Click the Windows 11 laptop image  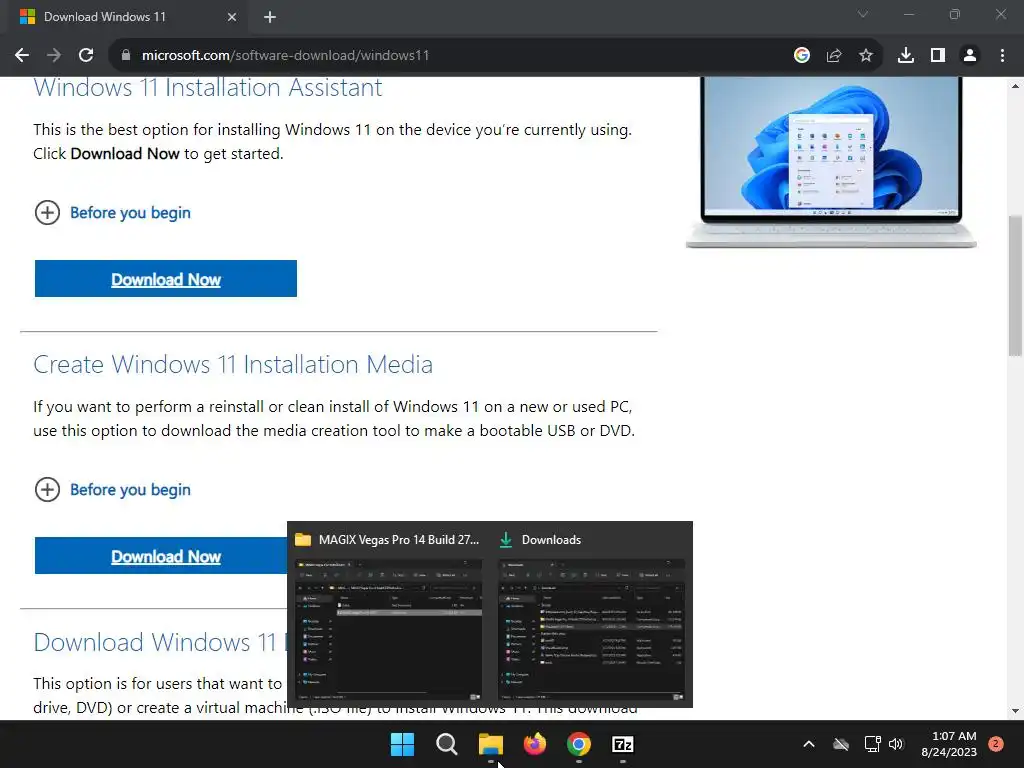[x=831, y=162]
